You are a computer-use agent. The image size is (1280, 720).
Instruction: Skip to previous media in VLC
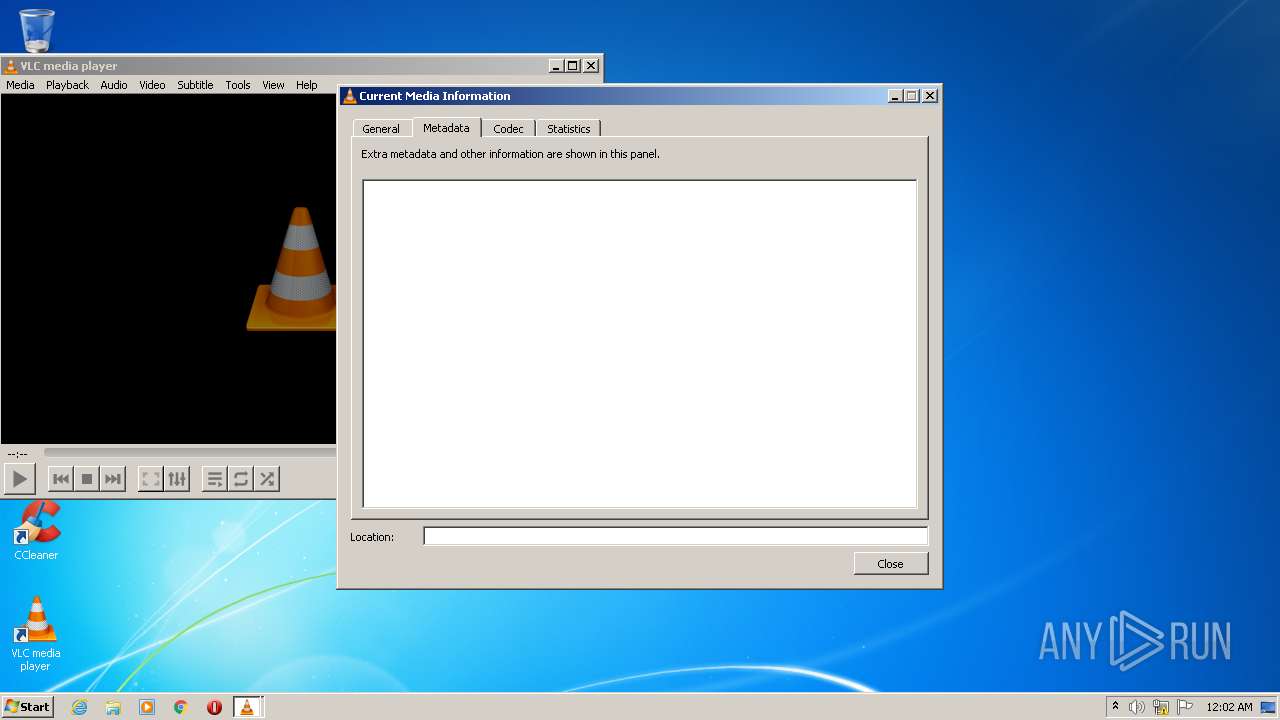tap(61, 479)
